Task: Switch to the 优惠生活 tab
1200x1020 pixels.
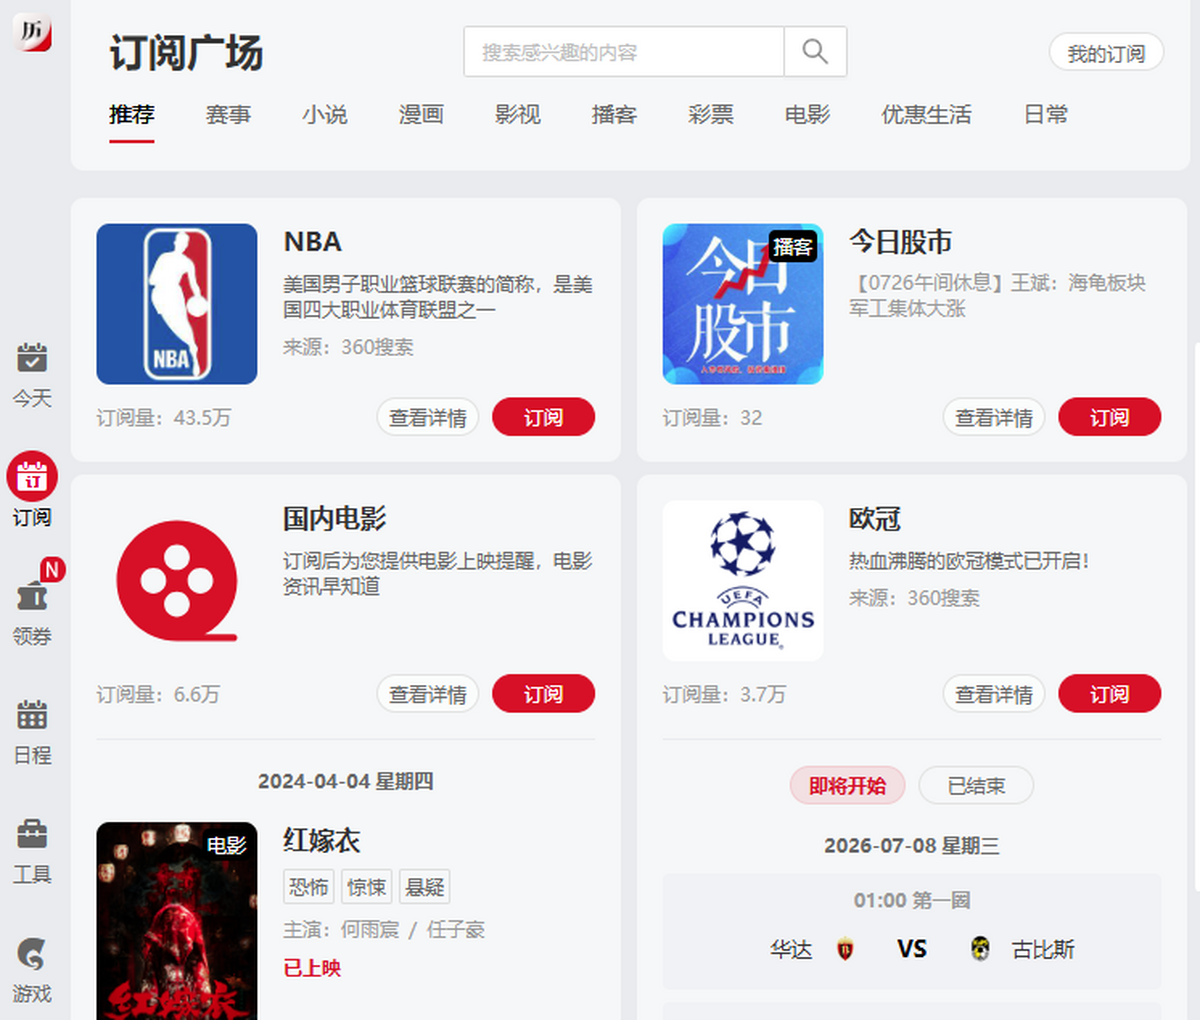Action: 926,114
